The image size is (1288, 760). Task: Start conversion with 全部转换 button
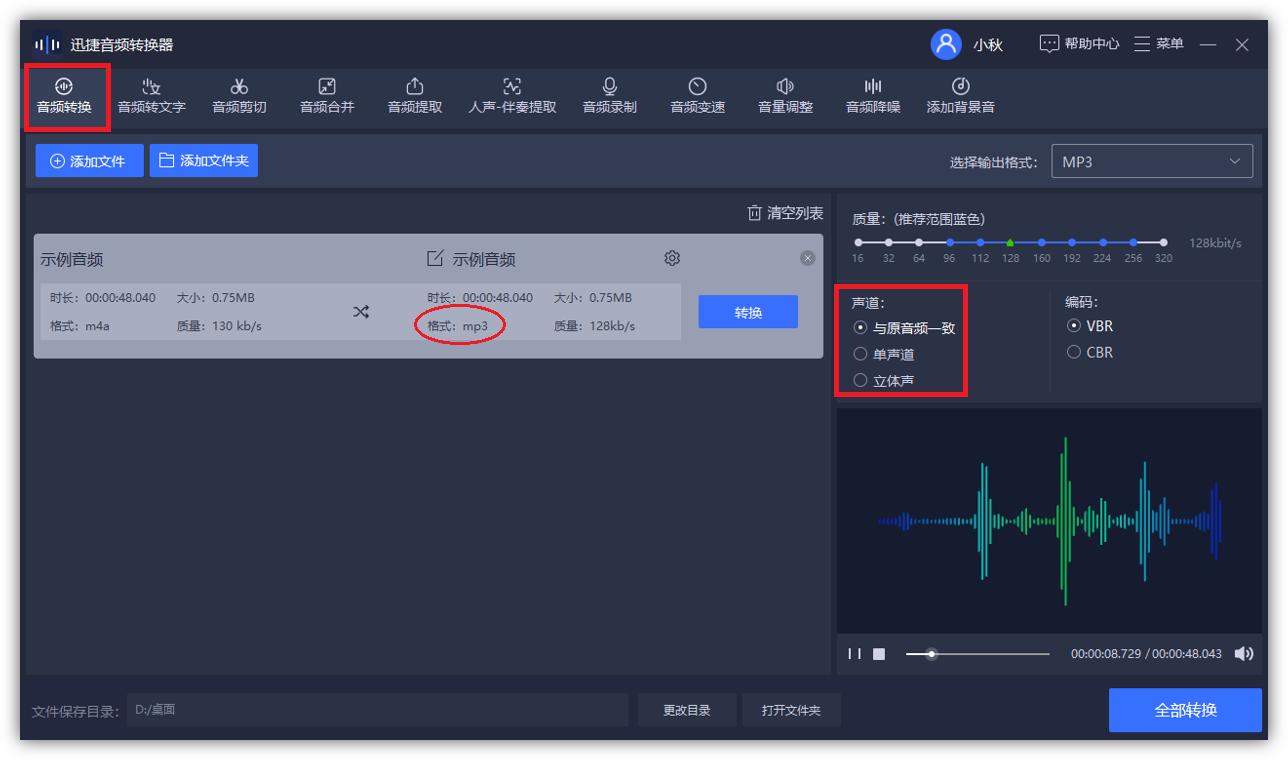(x=1185, y=710)
